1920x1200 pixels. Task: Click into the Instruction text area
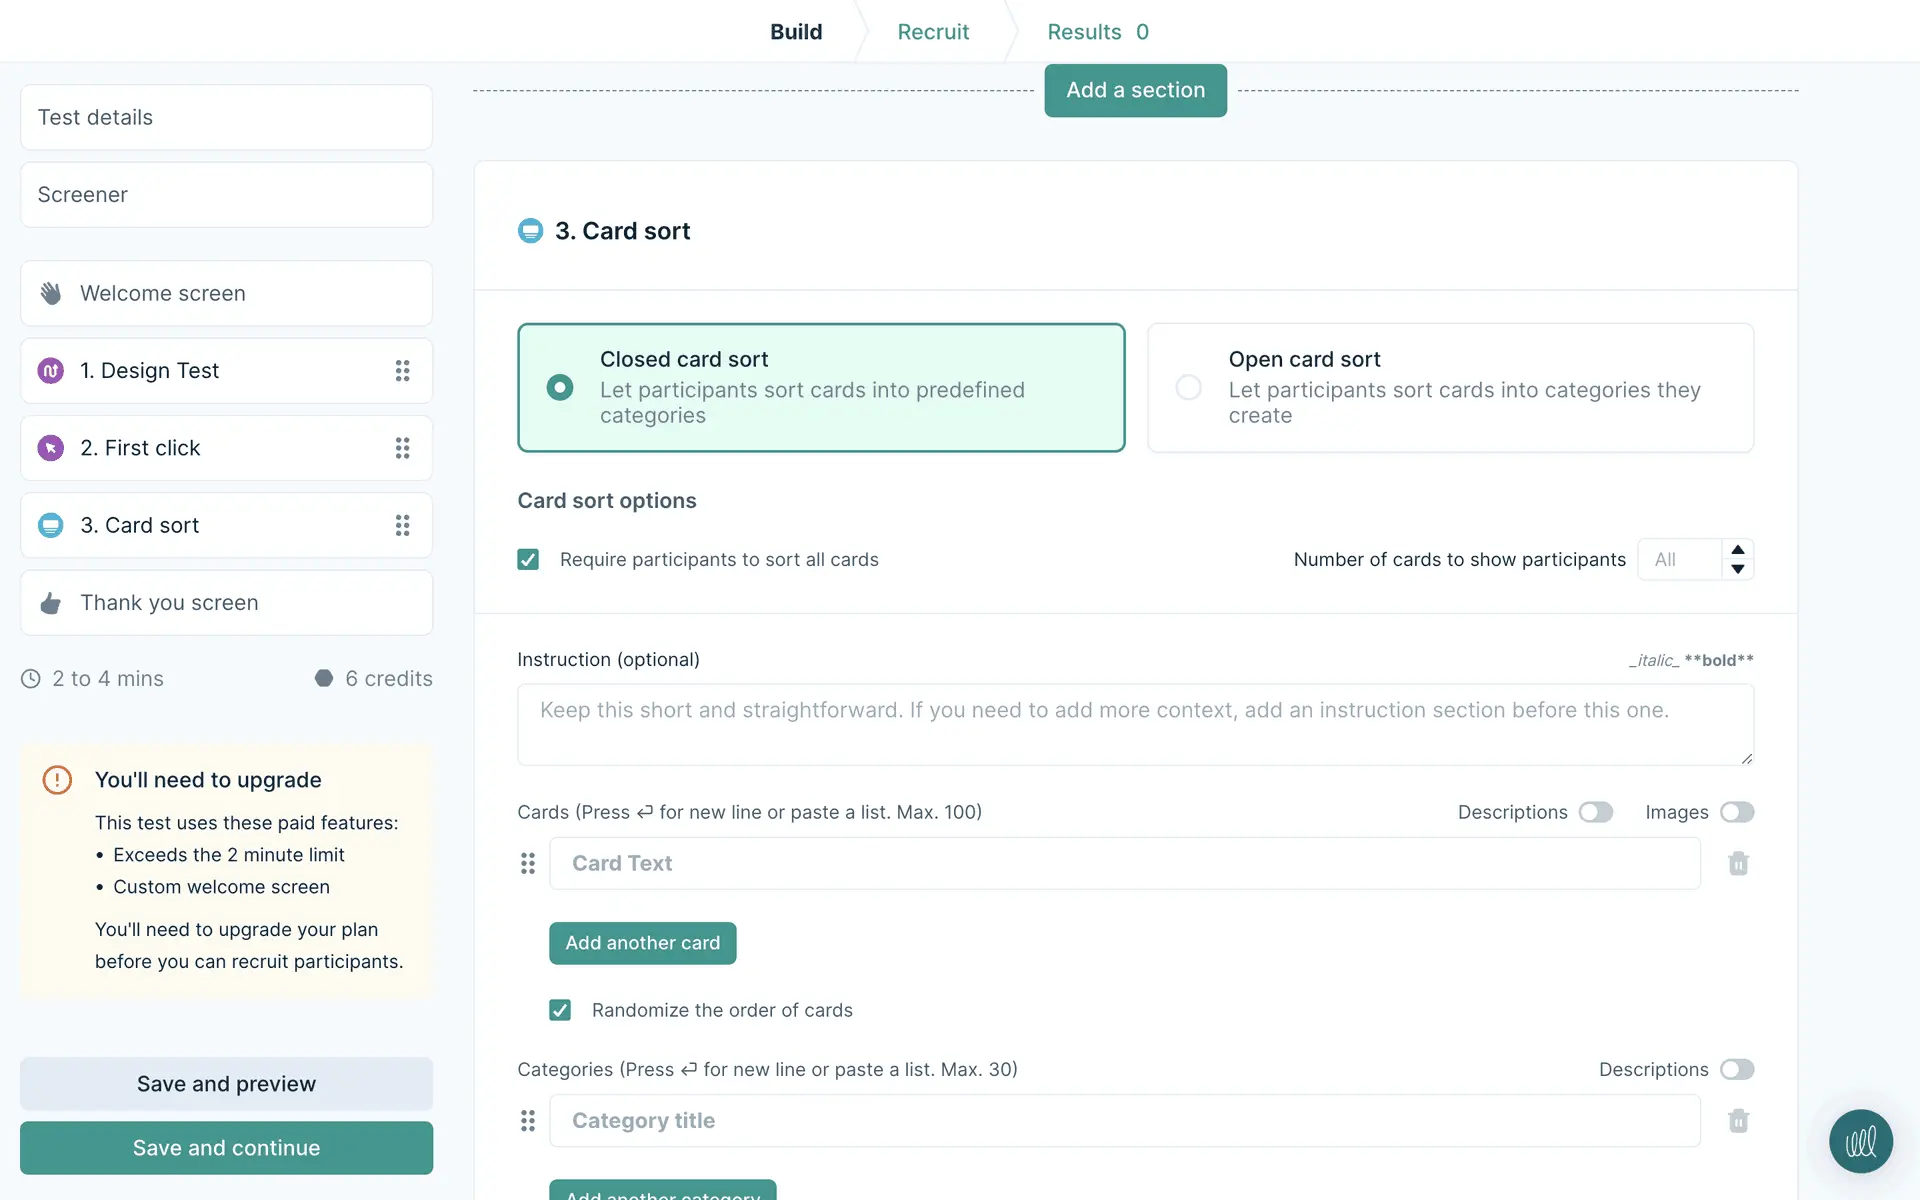pos(1135,725)
